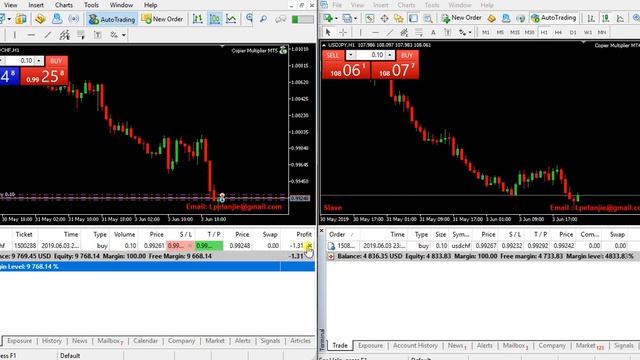Select text A tool in right window
This screenshot has width=640, height=360.
tap(433, 33)
